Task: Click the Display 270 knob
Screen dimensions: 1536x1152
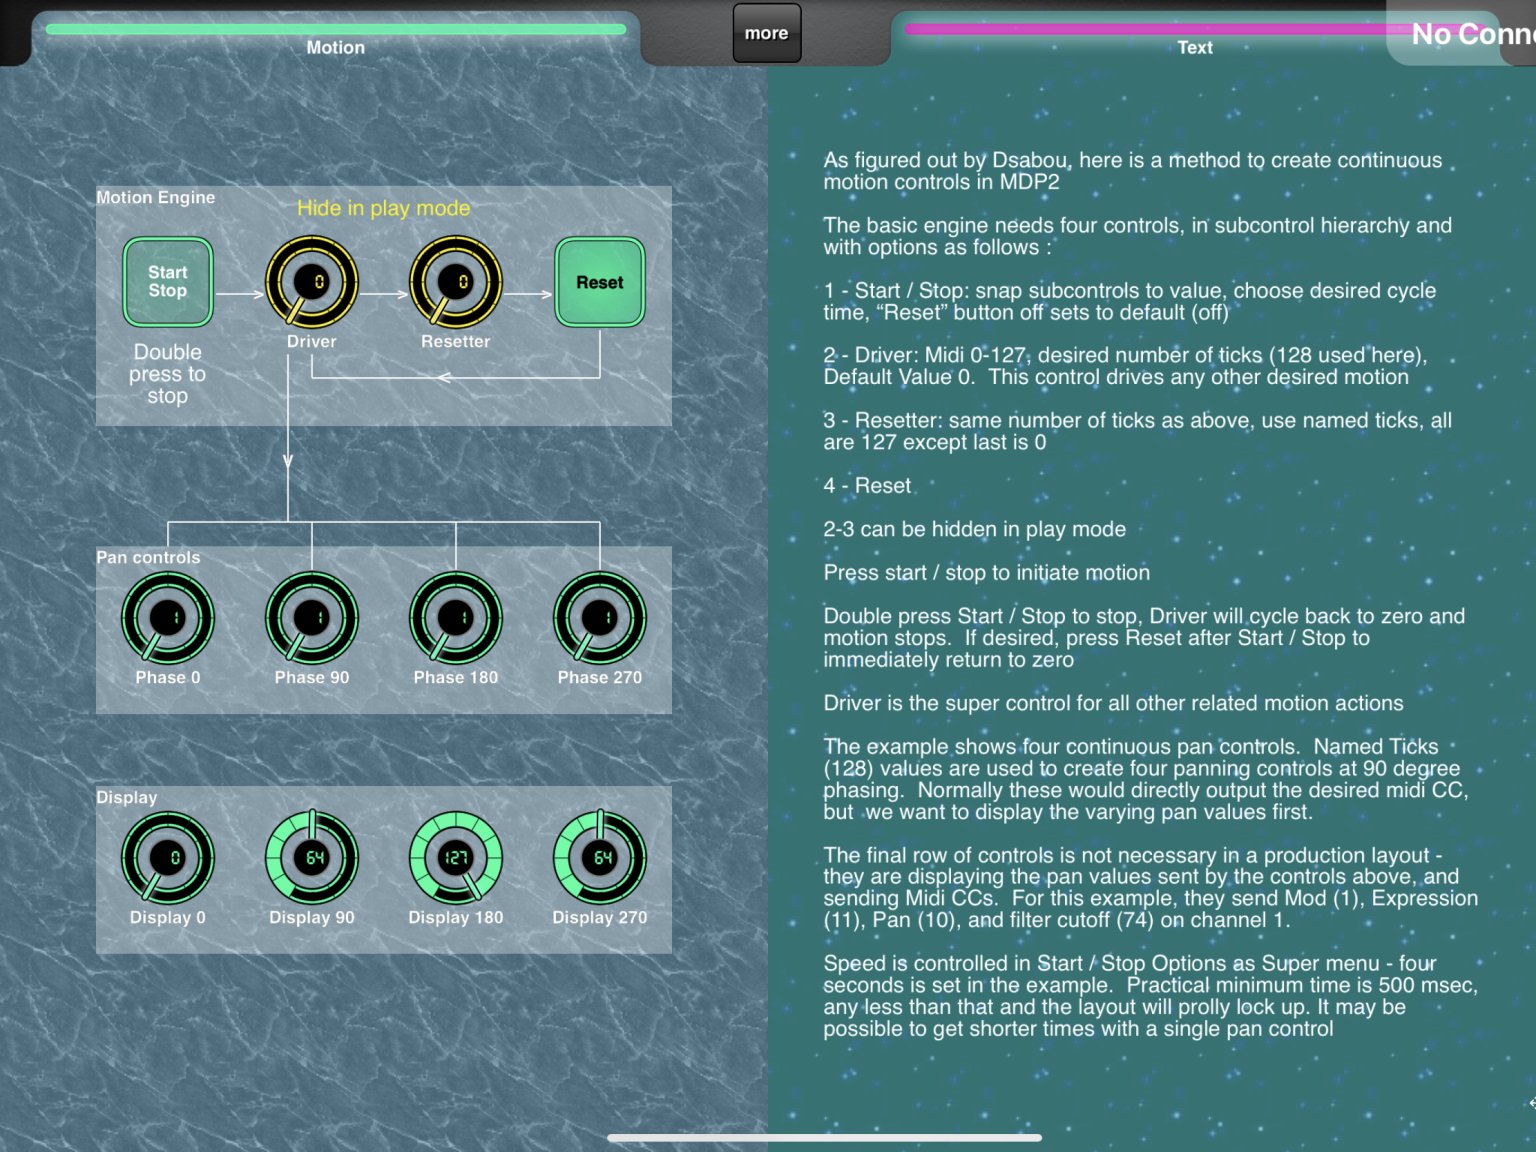Action: (600, 858)
